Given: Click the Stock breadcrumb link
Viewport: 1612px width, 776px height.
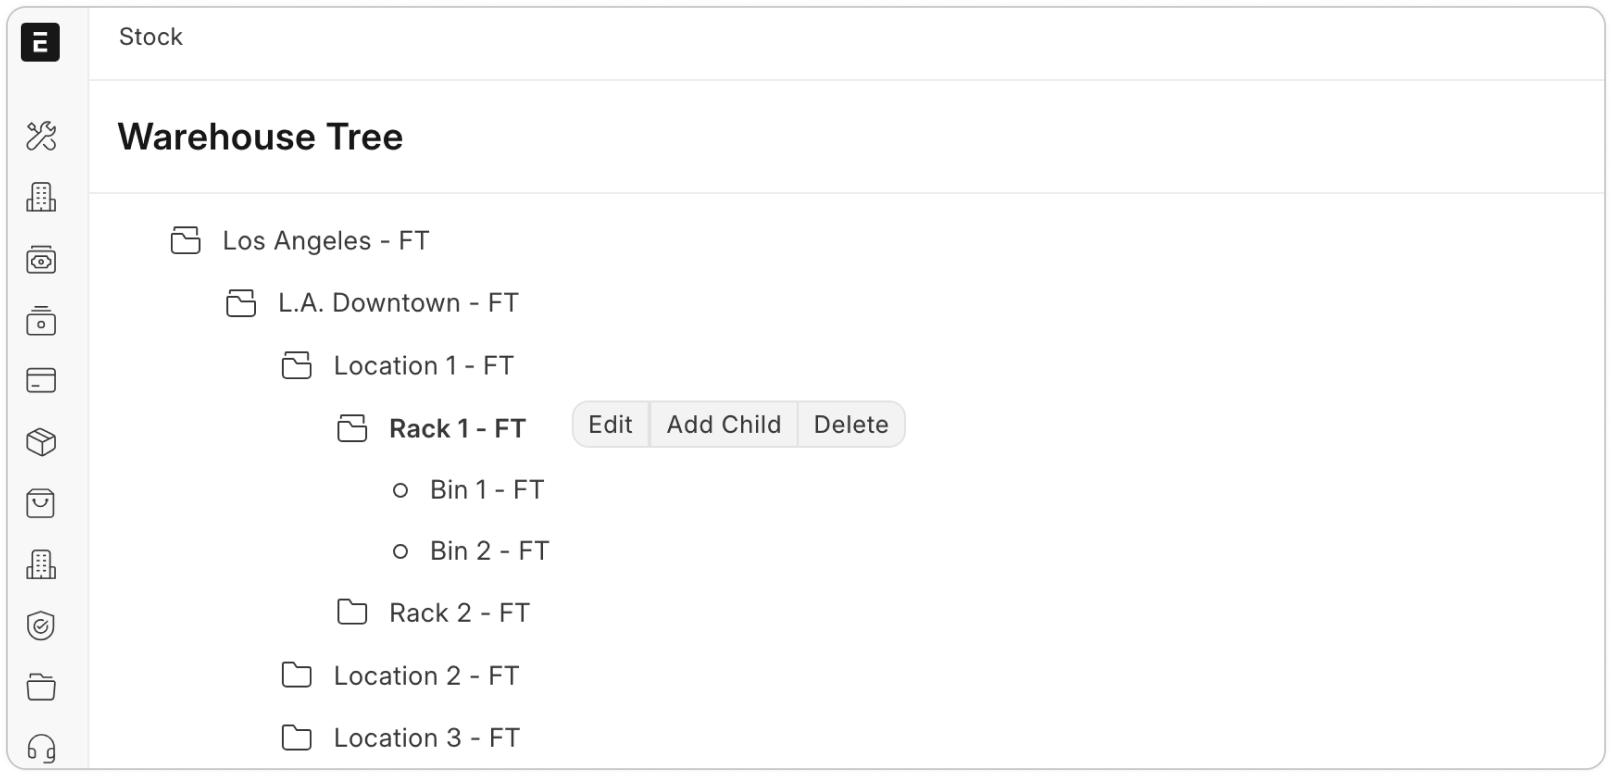Looking at the screenshot, I should click(x=151, y=37).
